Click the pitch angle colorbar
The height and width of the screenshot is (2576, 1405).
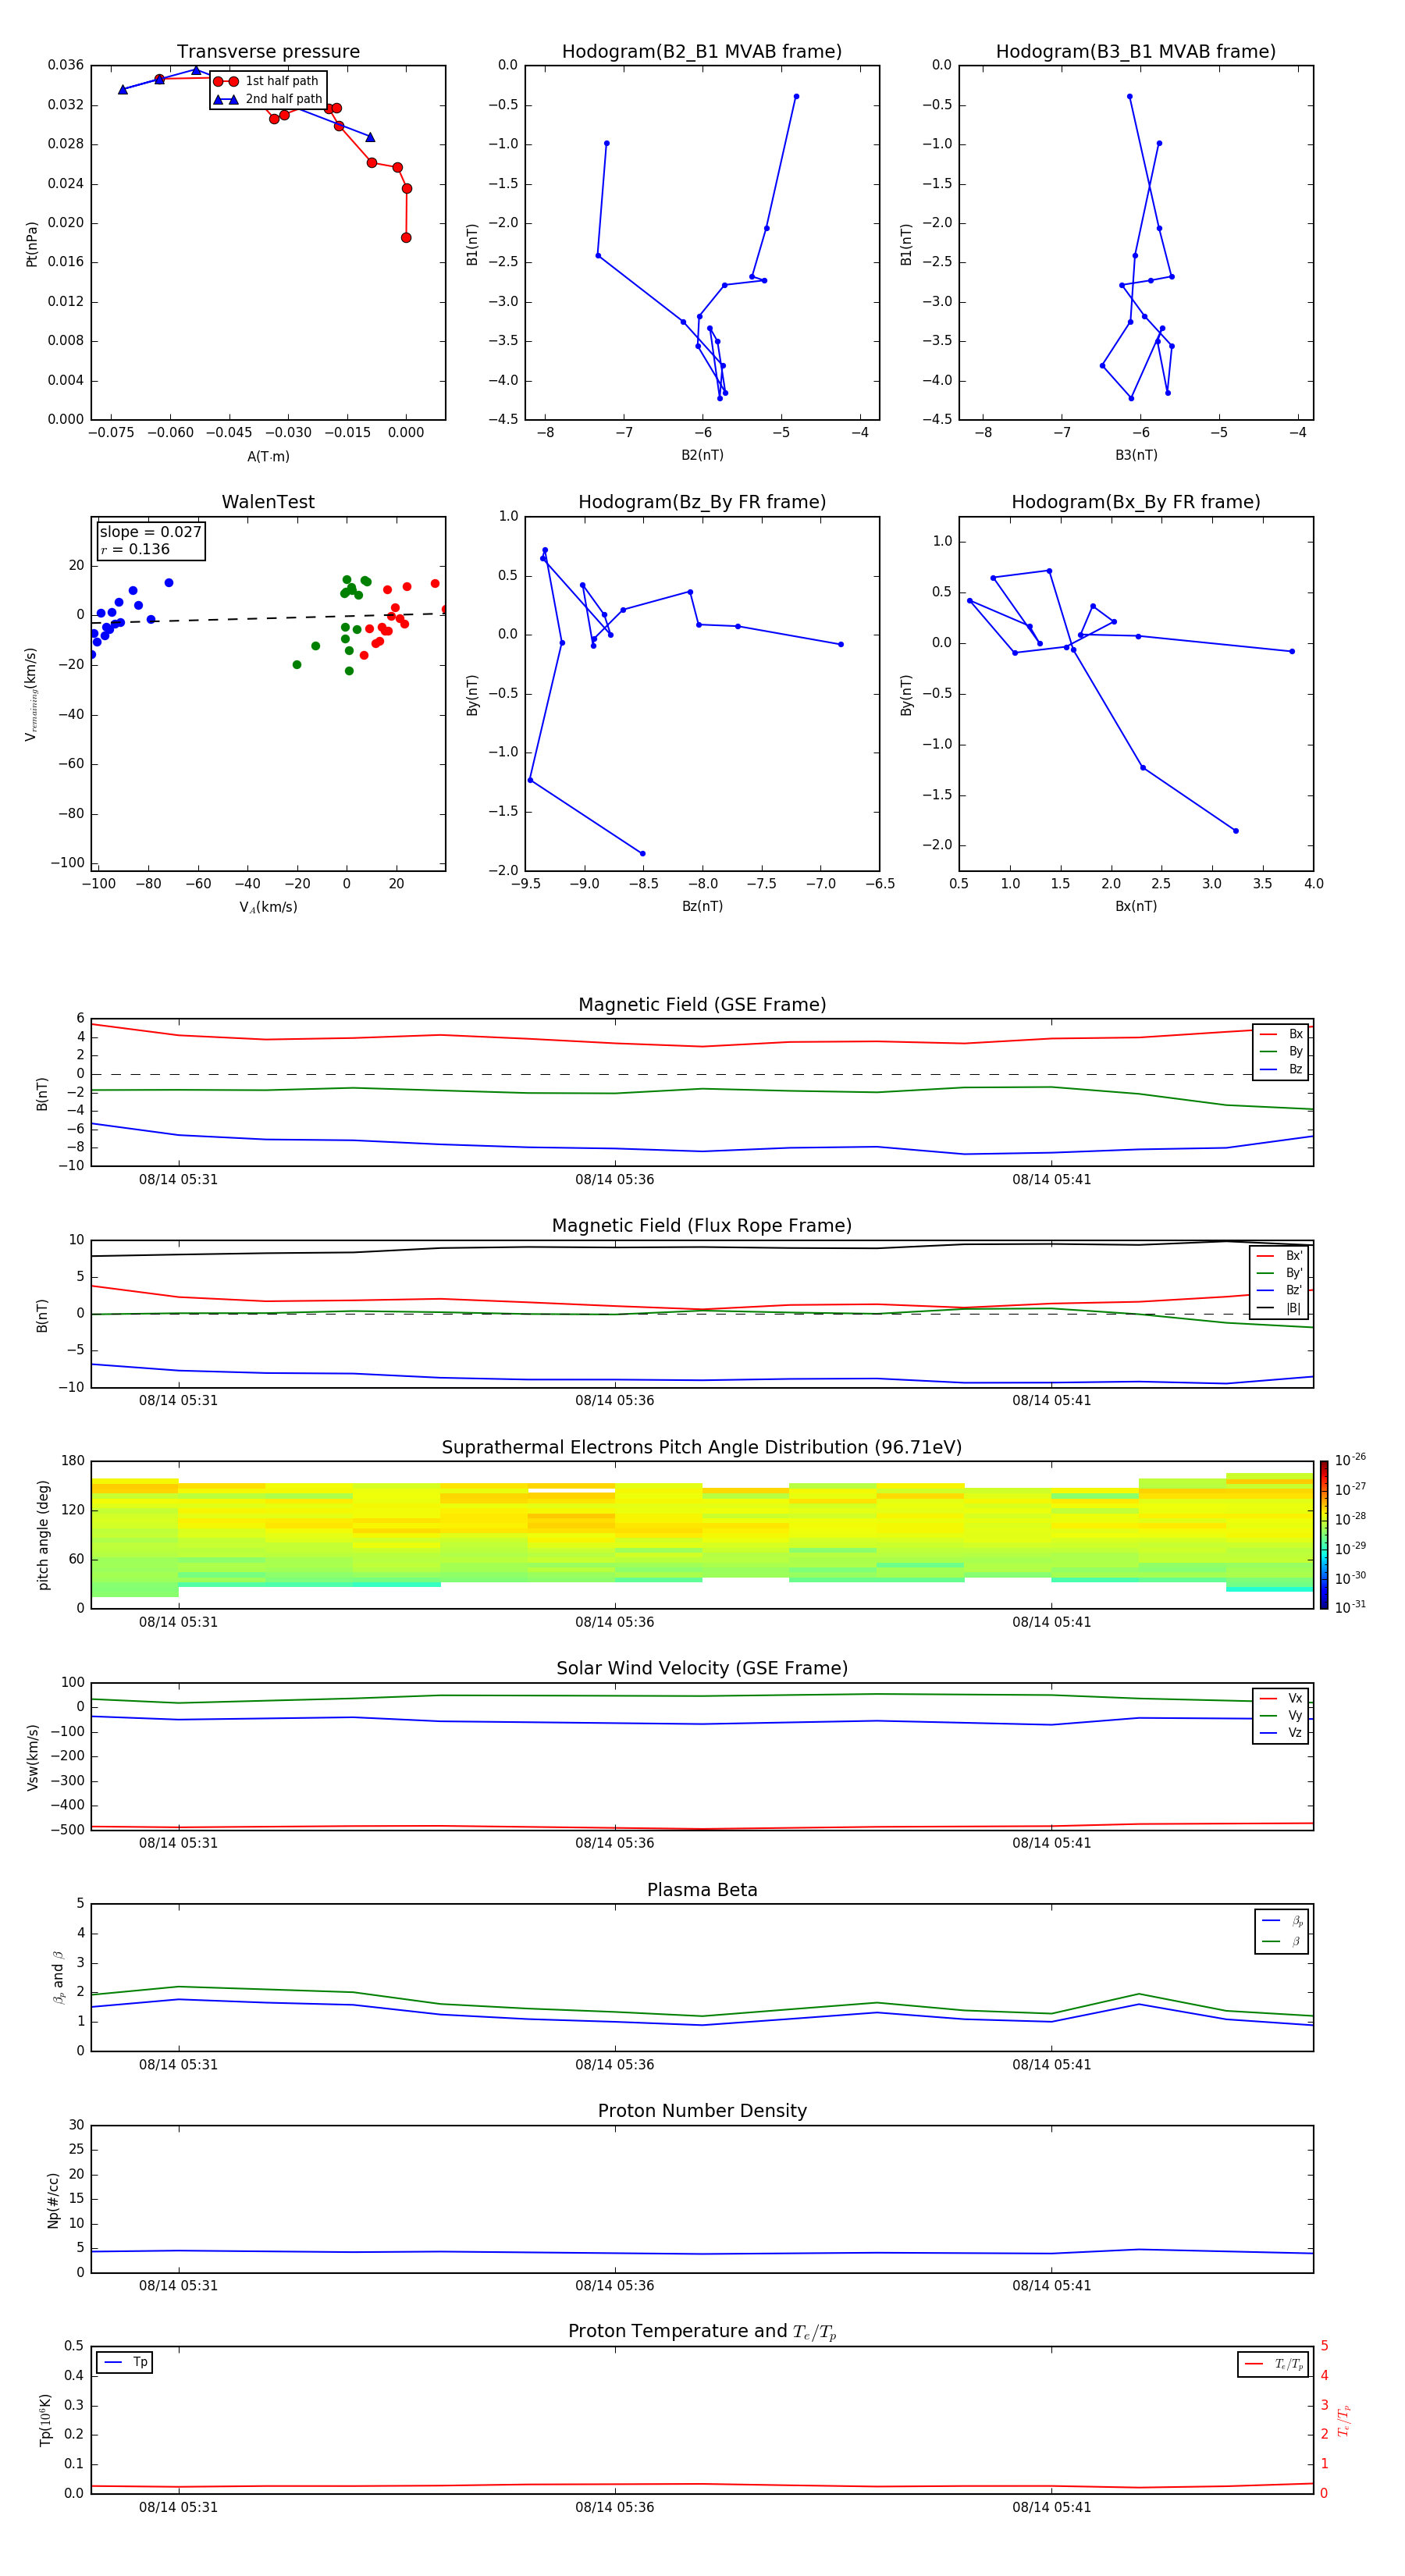pyautogui.click(x=1324, y=1535)
